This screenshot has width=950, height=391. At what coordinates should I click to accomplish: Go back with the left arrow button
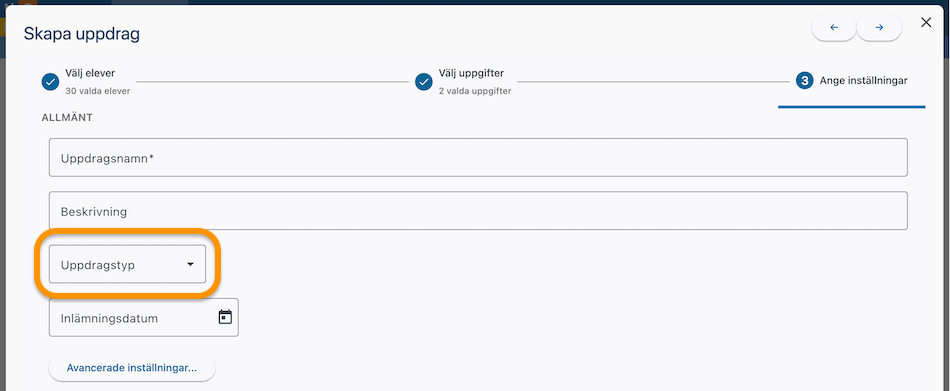[x=834, y=28]
